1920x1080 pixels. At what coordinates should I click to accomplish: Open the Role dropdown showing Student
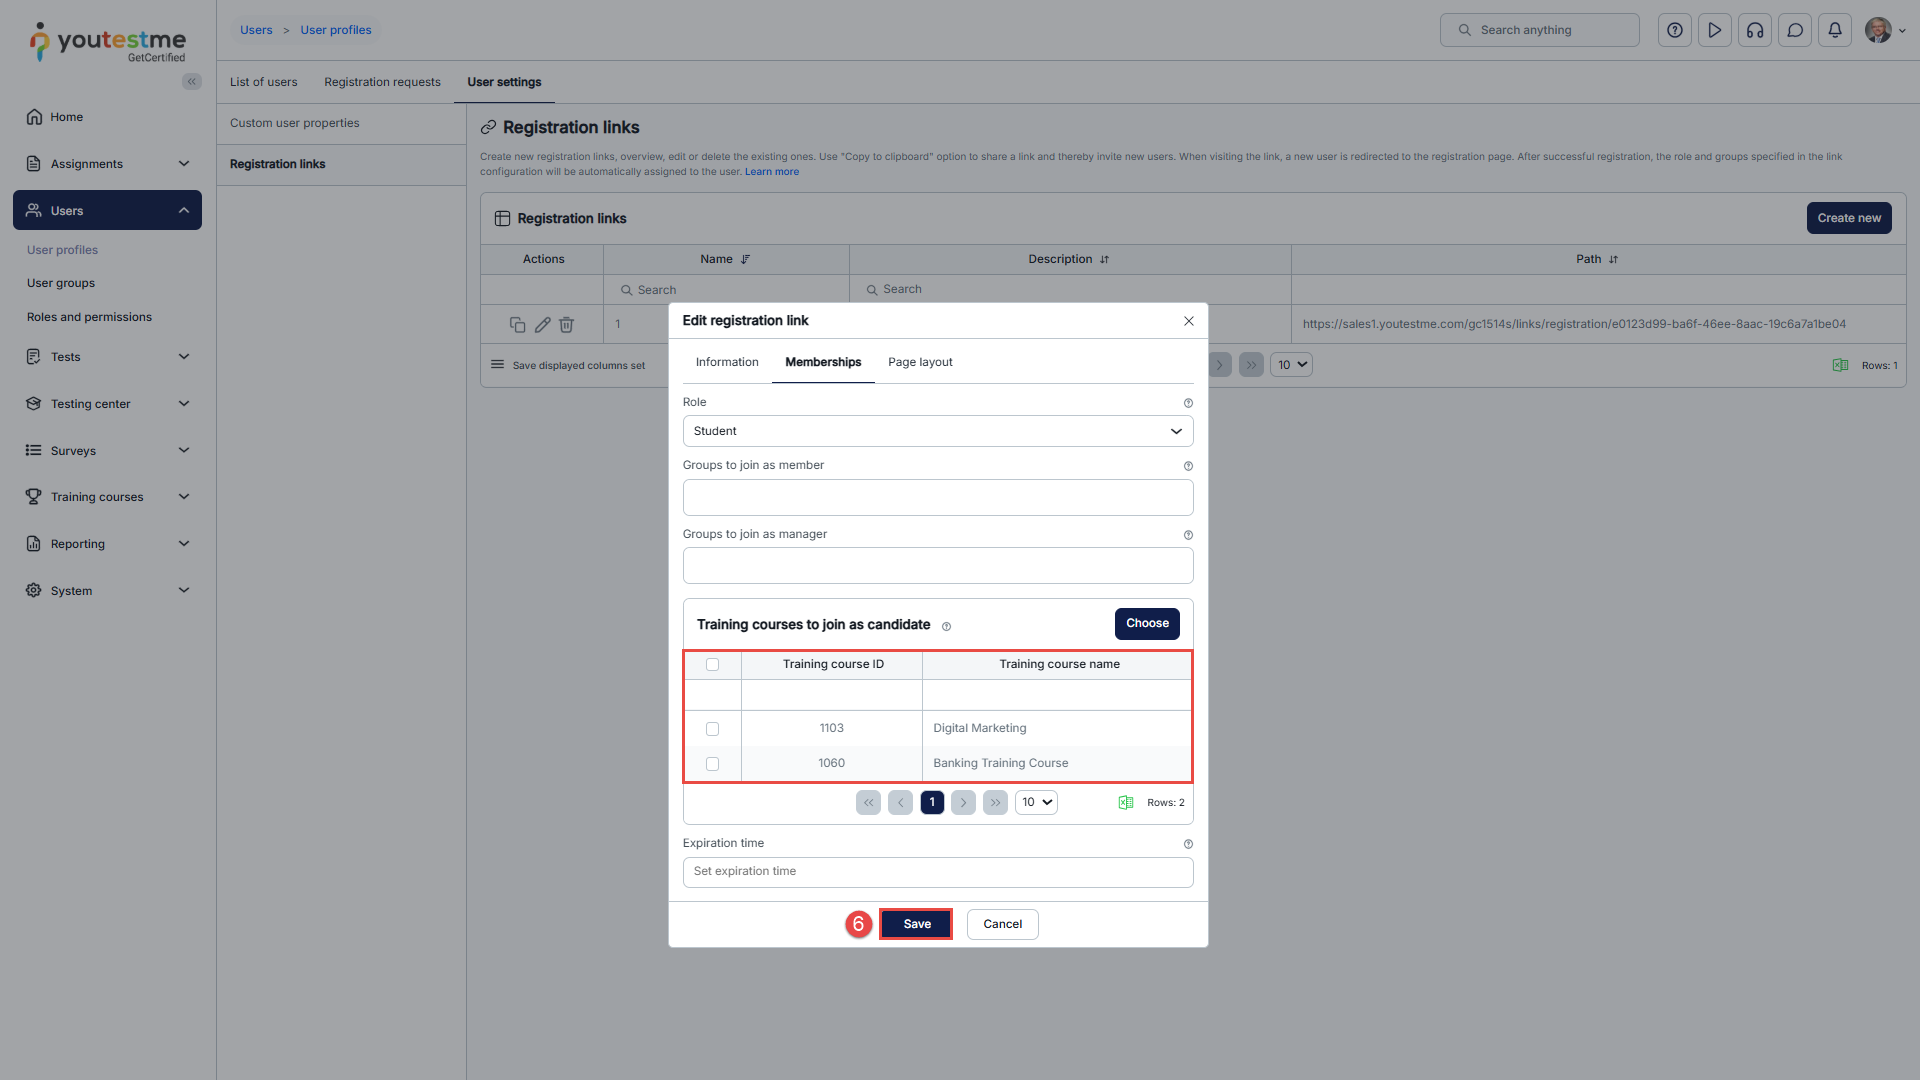(x=937, y=431)
